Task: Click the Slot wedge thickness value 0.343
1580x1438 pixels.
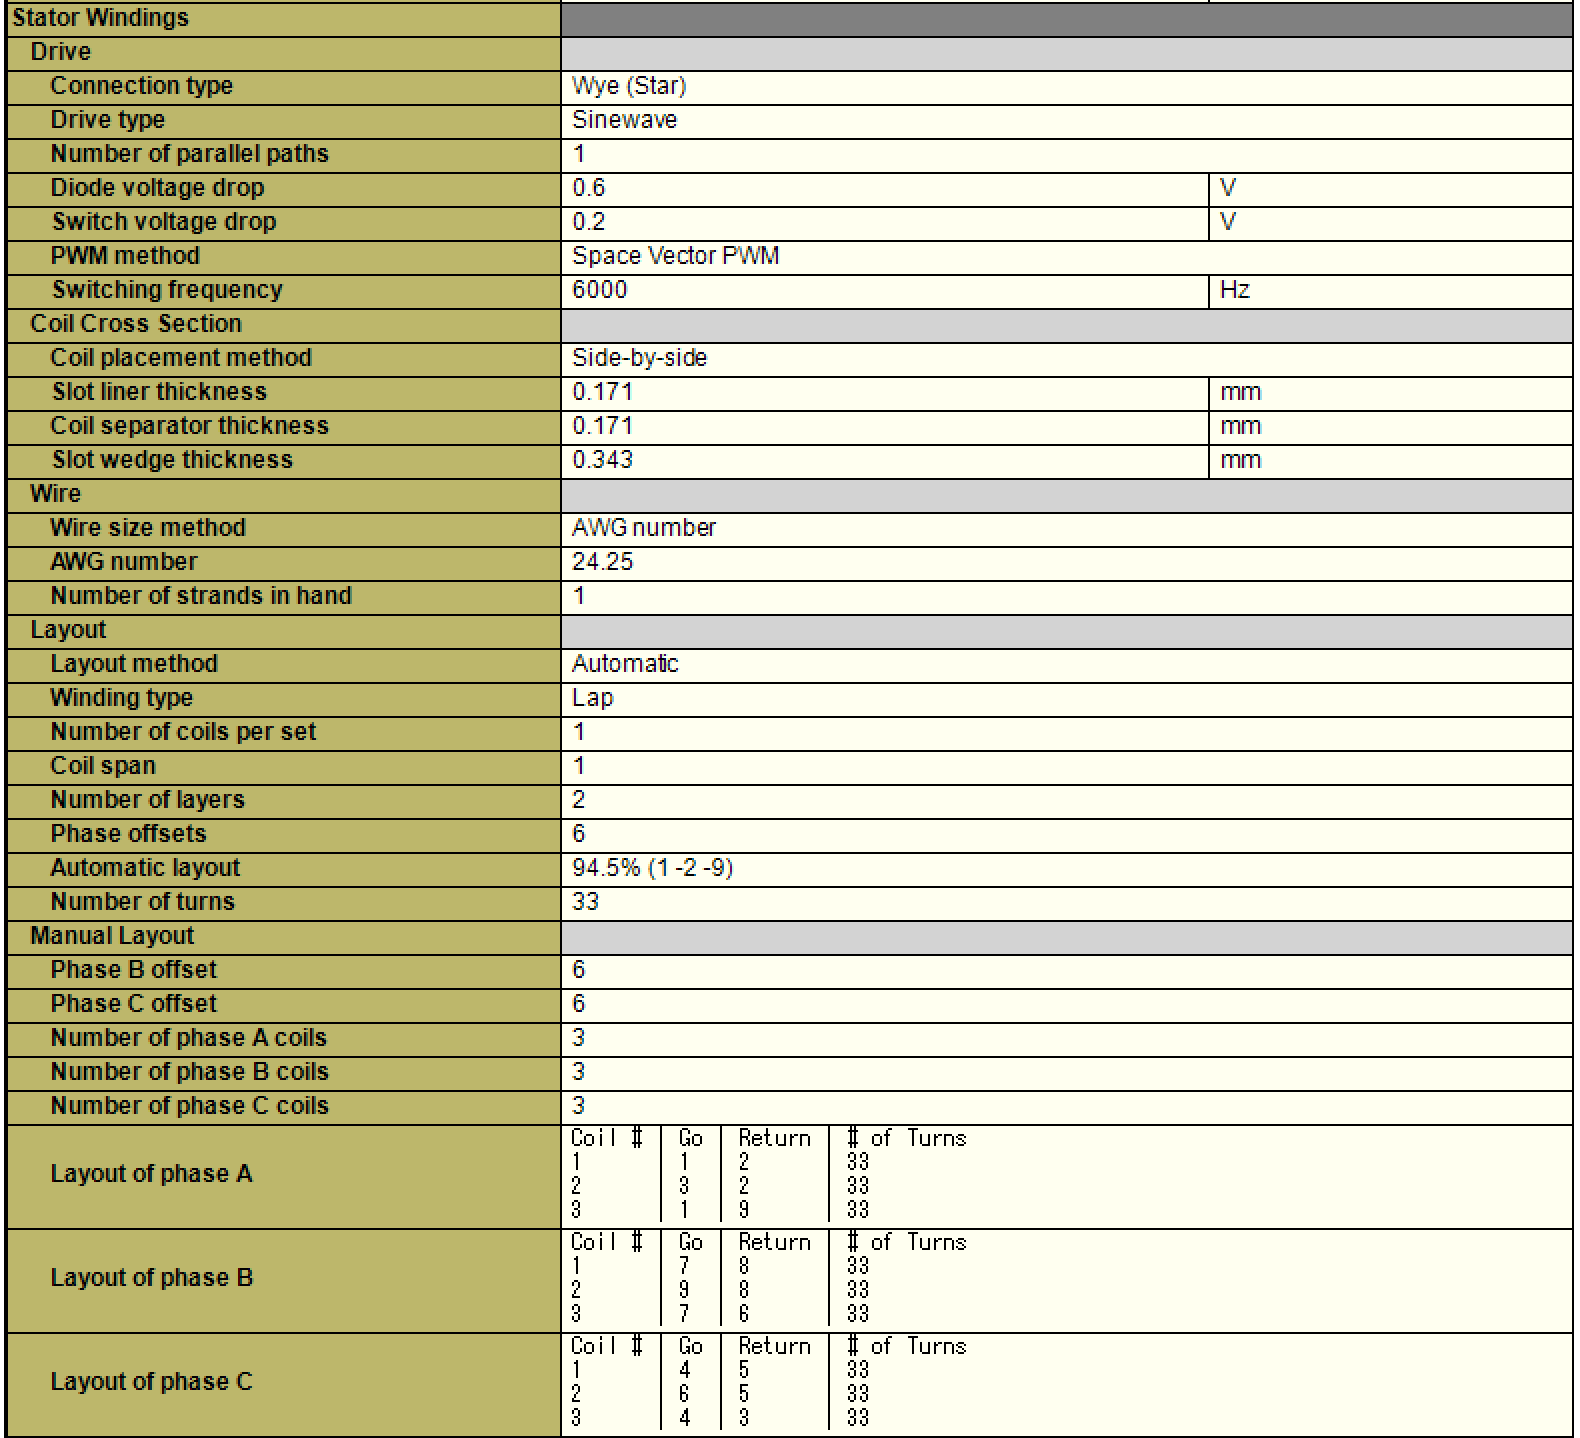Action: pyautogui.click(x=602, y=460)
